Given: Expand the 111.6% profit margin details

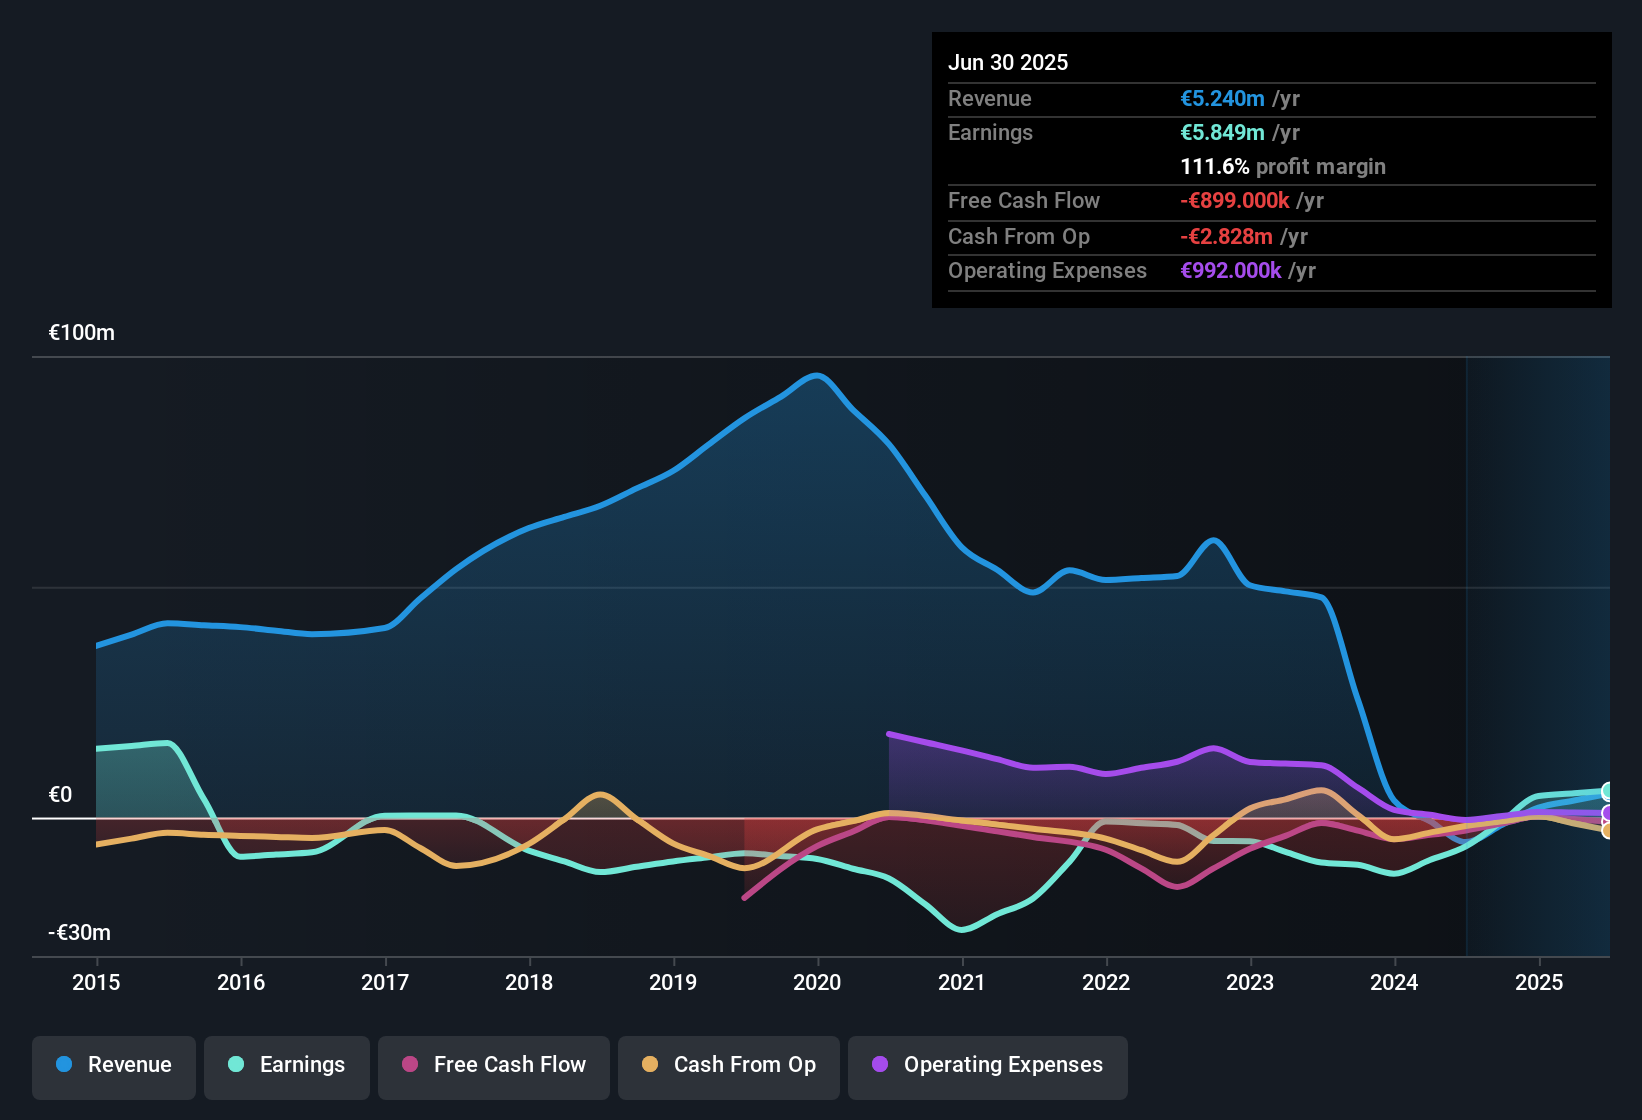Looking at the screenshot, I should (1283, 167).
